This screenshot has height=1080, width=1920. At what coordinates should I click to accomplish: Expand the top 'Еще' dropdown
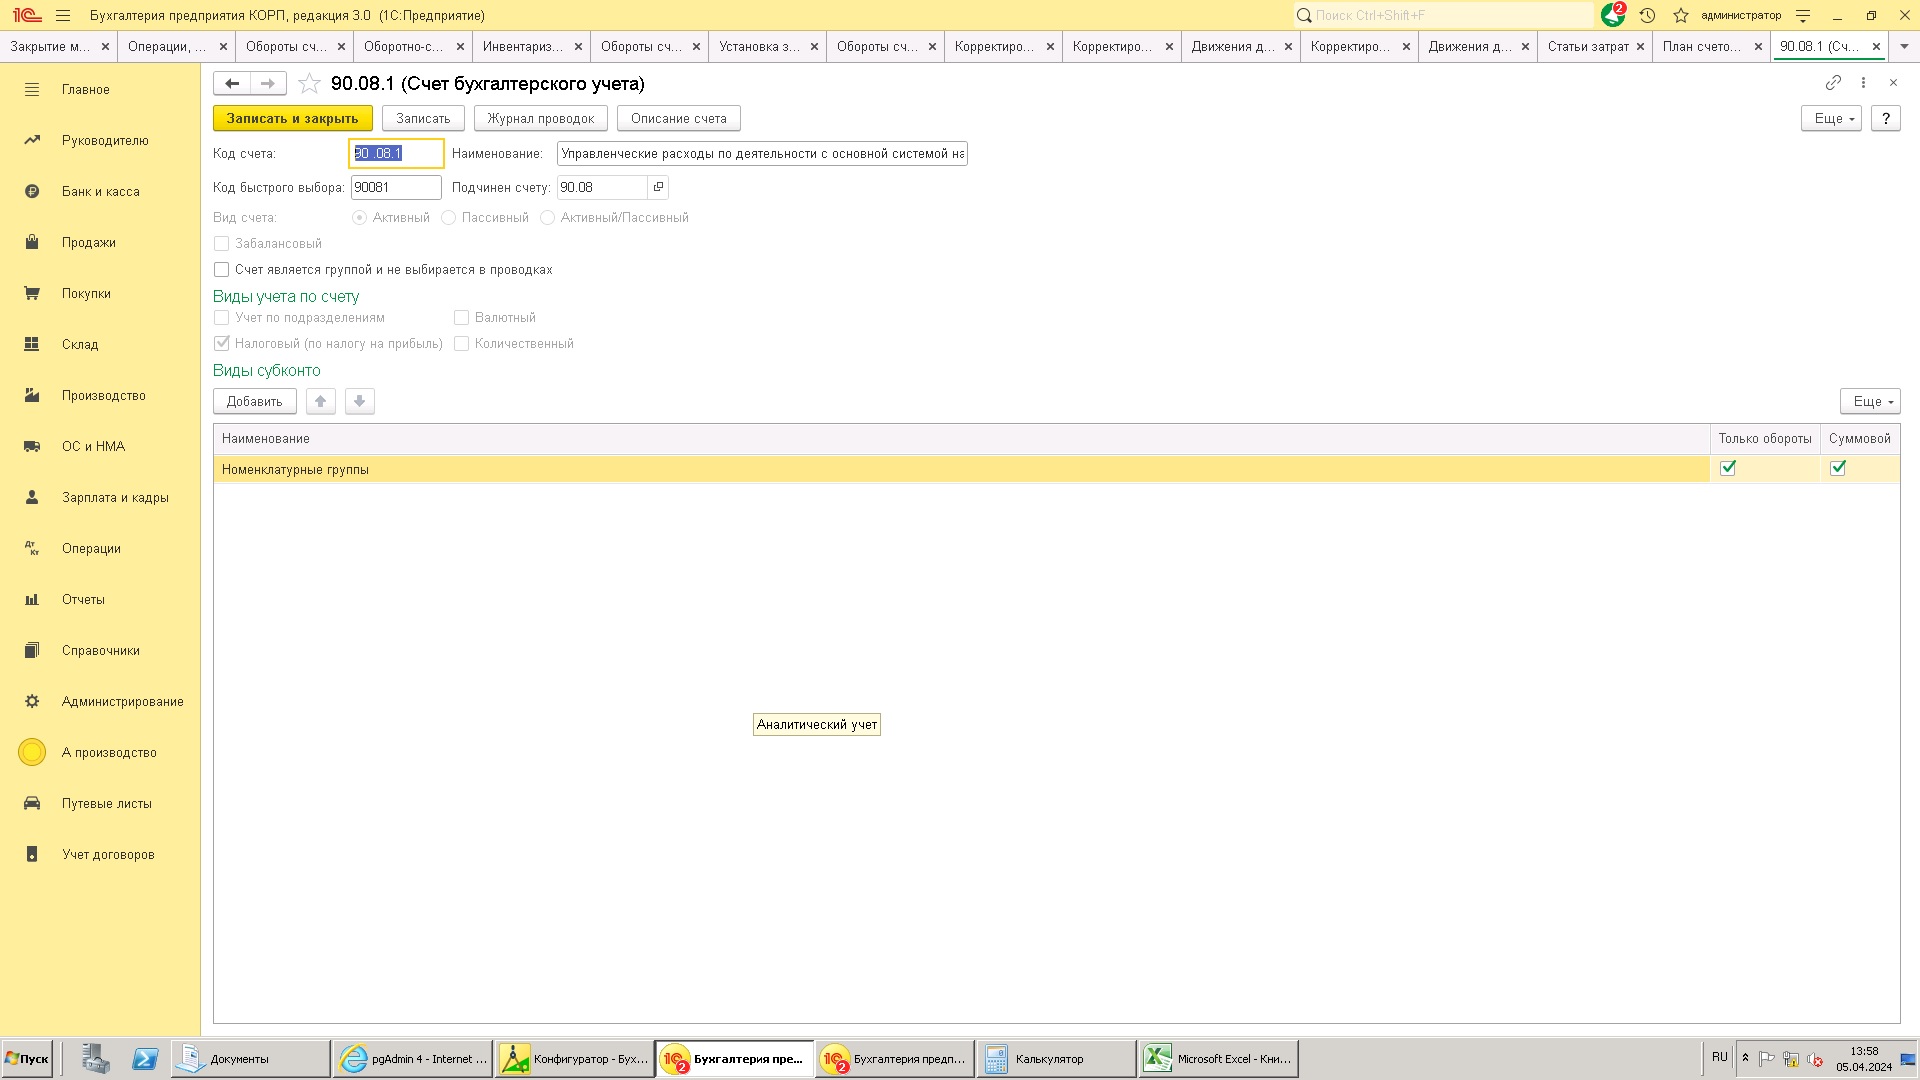coord(1831,118)
